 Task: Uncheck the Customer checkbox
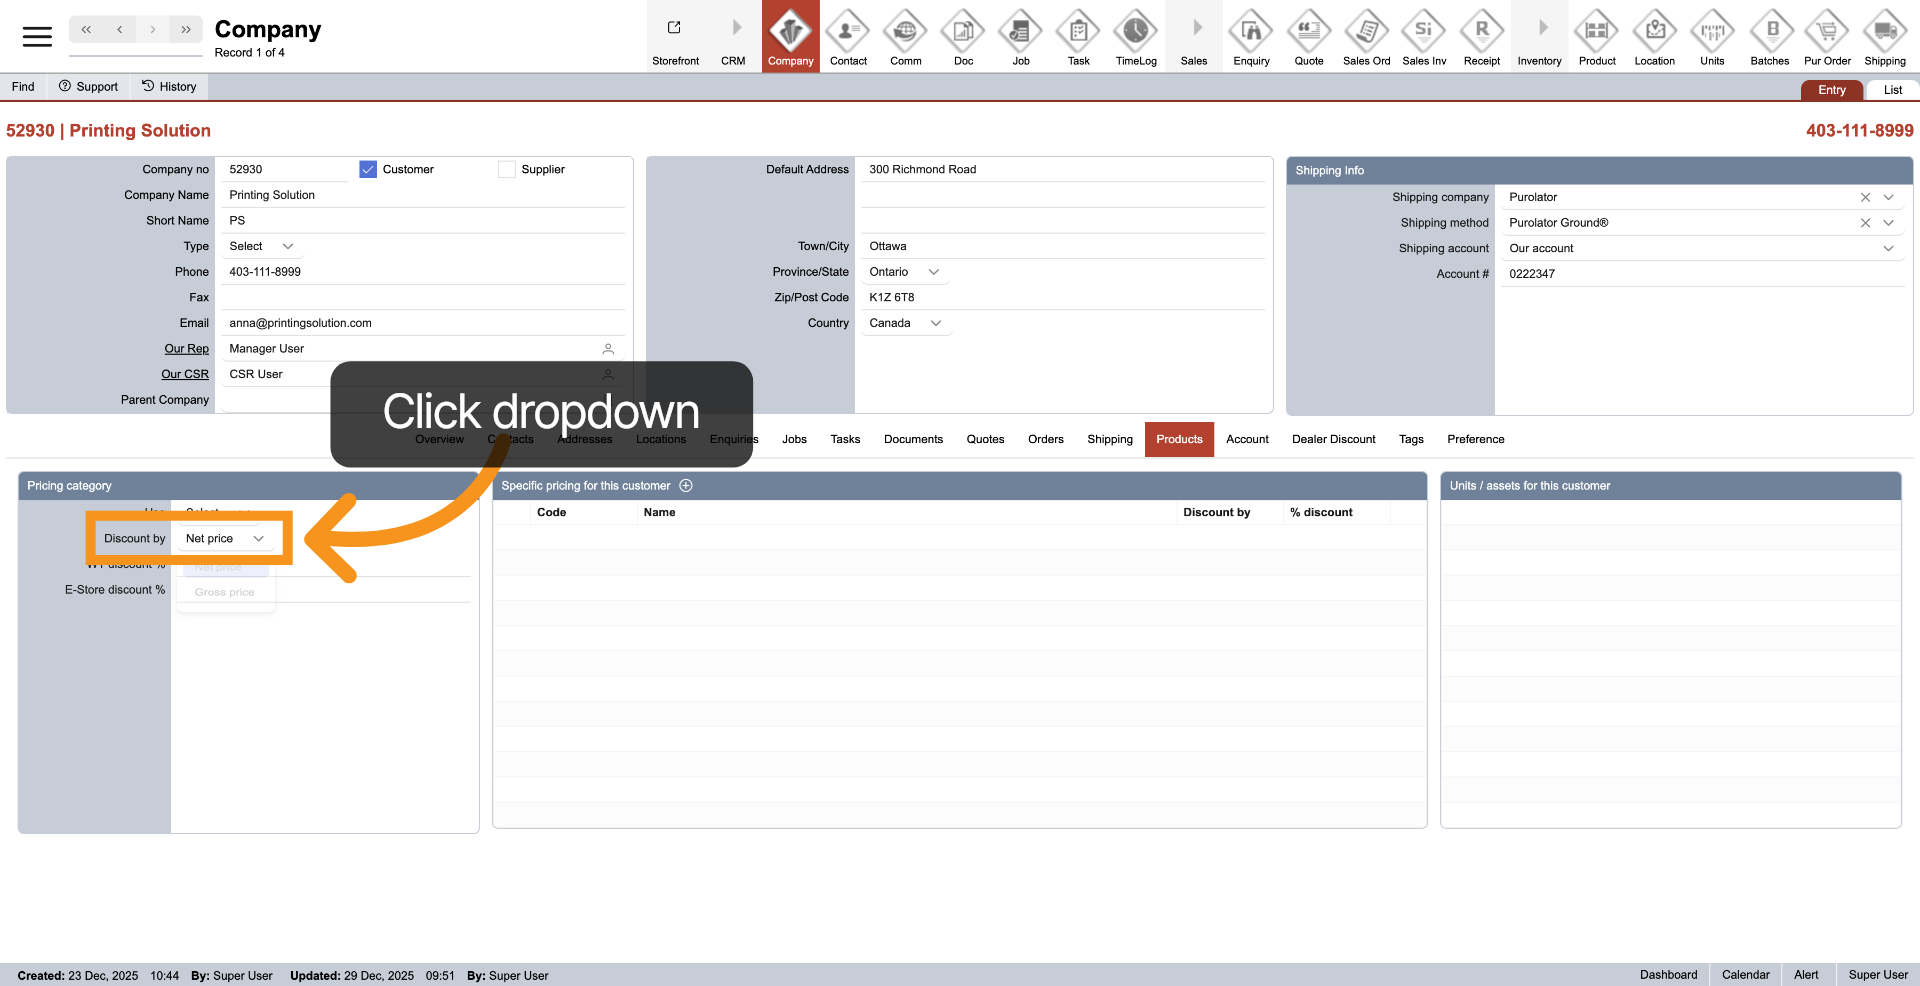click(368, 170)
